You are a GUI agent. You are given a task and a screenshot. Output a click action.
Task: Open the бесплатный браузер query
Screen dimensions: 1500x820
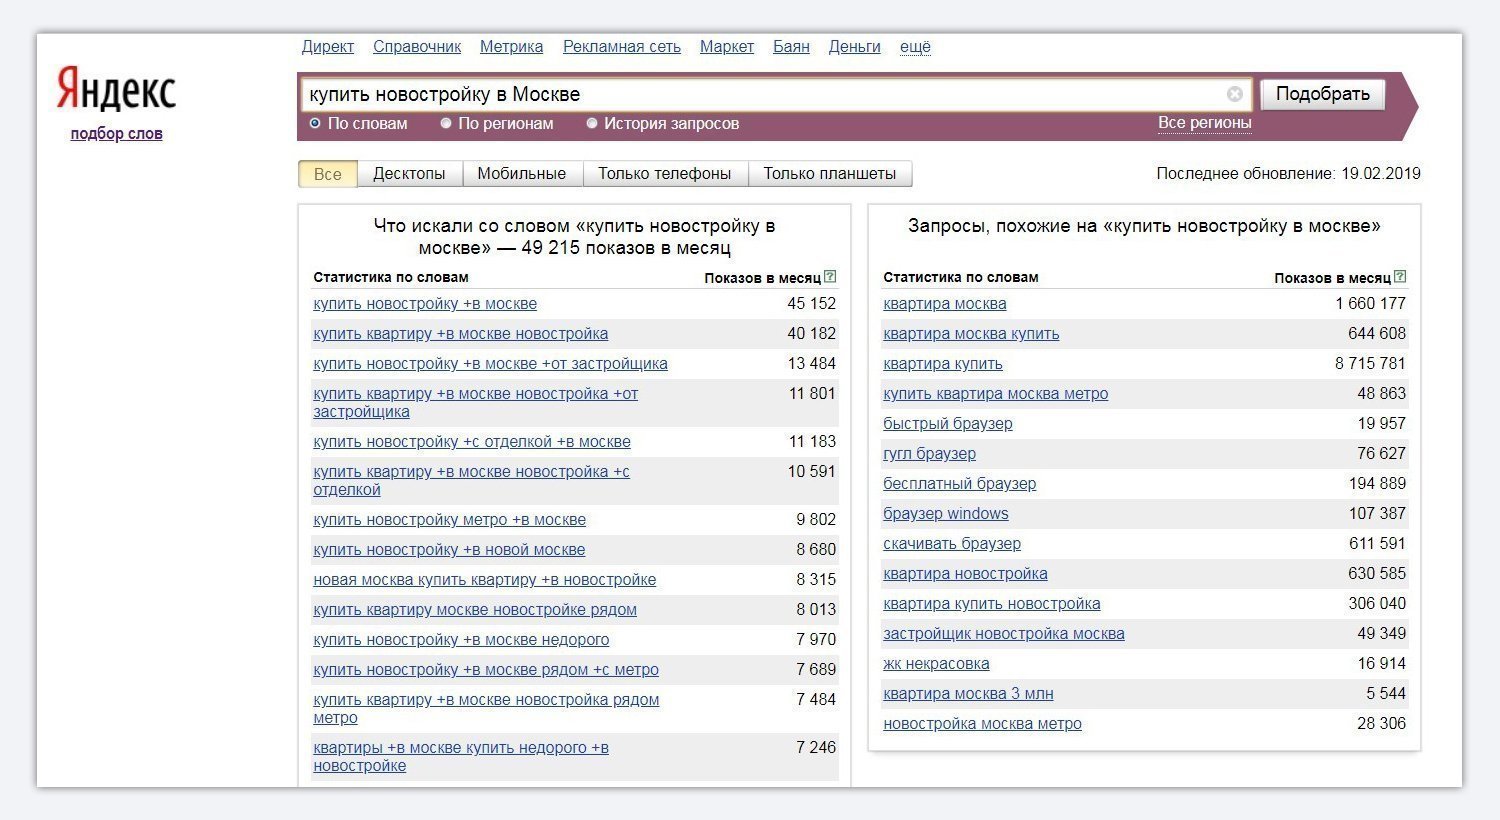pos(960,484)
